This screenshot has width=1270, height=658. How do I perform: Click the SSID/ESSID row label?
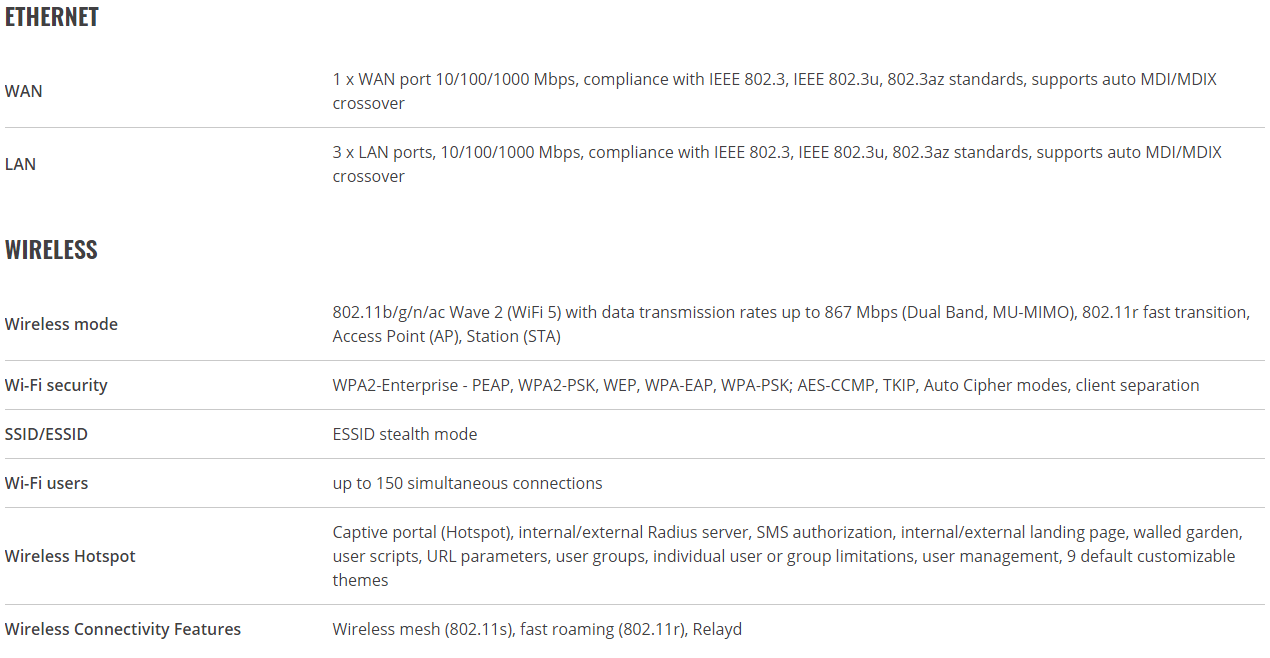[x=46, y=434]
